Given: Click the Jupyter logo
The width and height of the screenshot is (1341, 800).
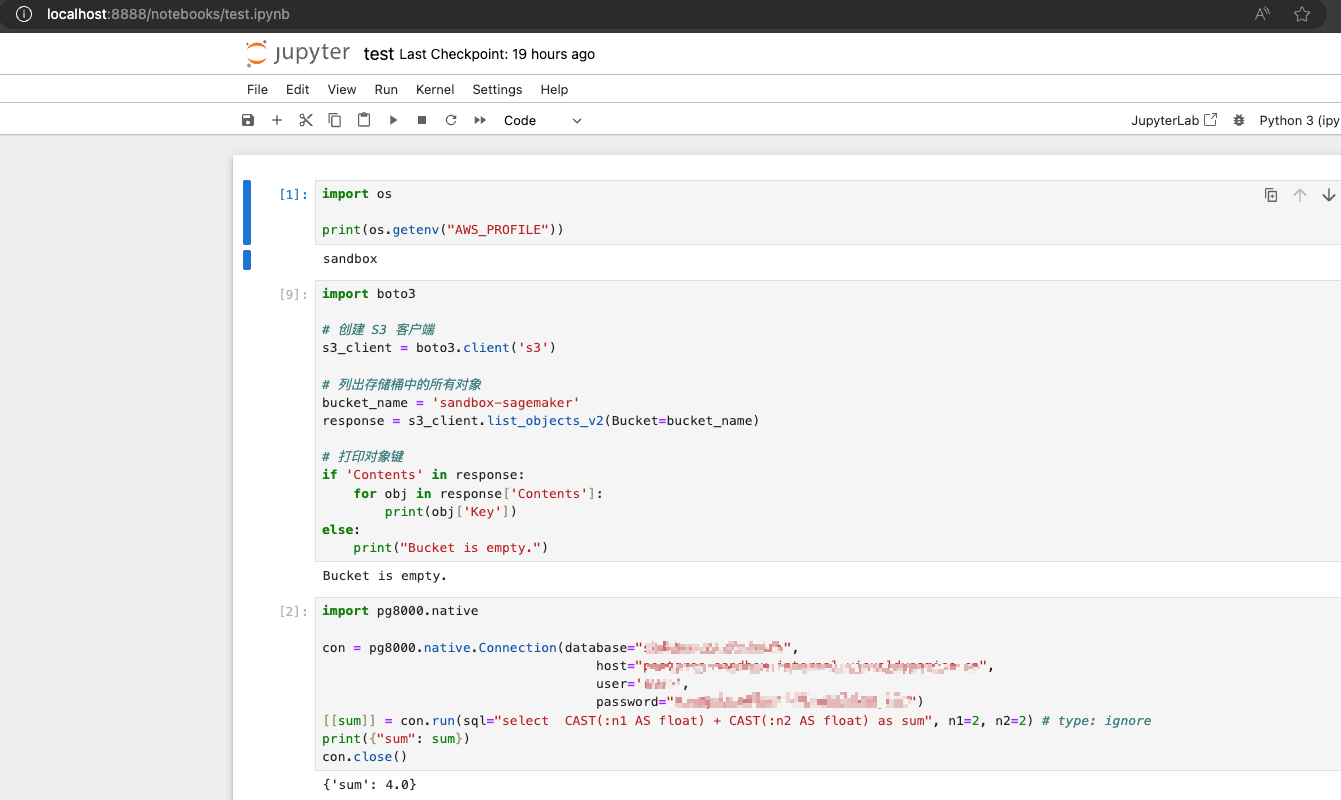Looking at the screenshot, I should 298,53.
